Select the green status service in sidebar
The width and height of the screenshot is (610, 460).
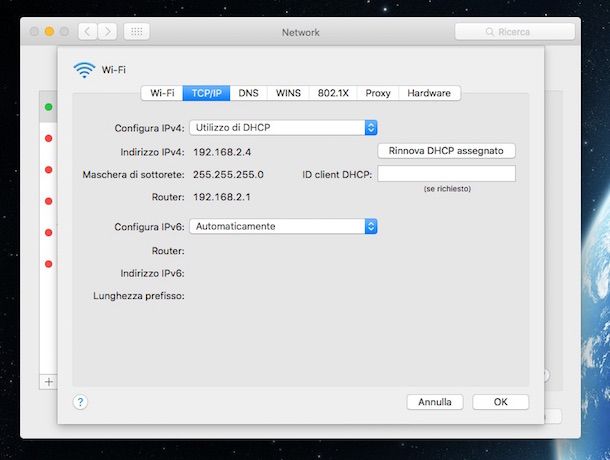tap(49, 107)
